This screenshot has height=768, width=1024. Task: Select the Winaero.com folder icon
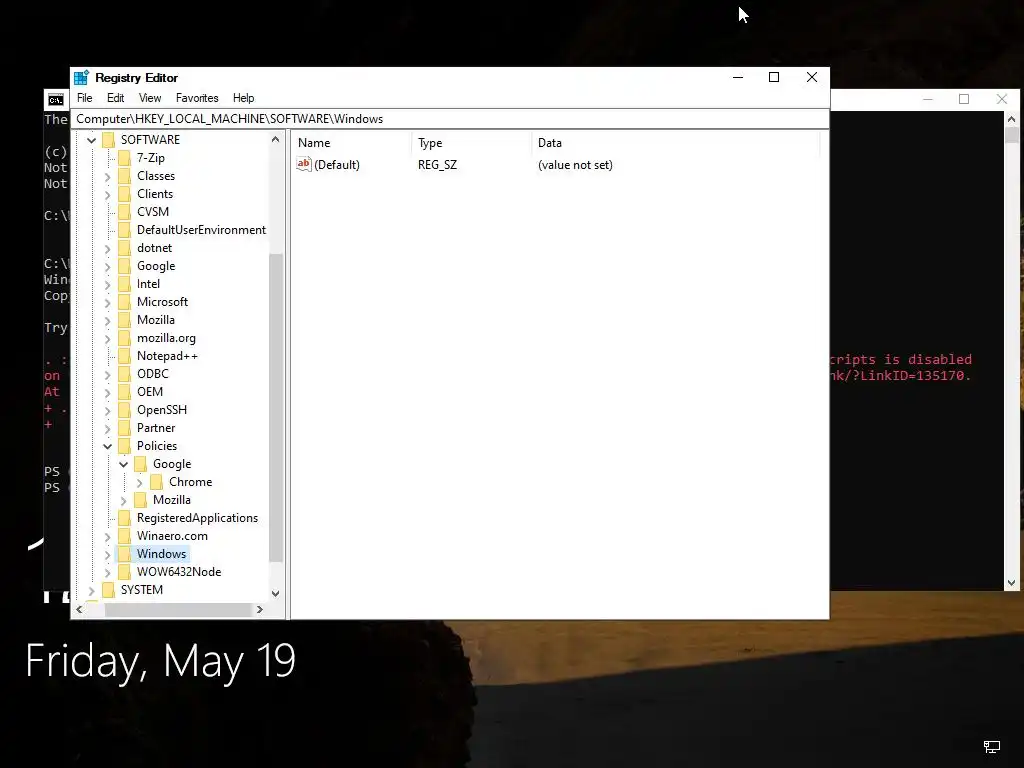125,536
